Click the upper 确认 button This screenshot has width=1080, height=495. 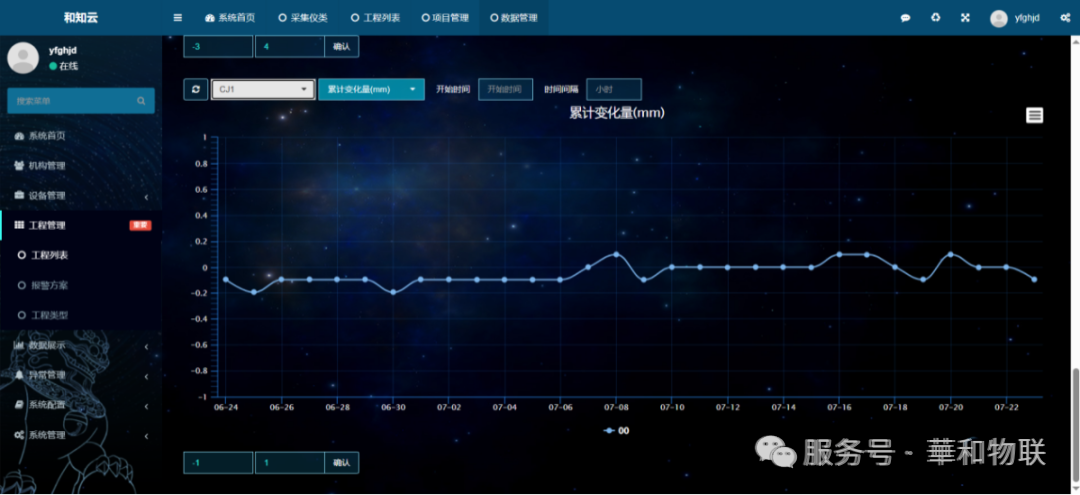coord(342,46)
